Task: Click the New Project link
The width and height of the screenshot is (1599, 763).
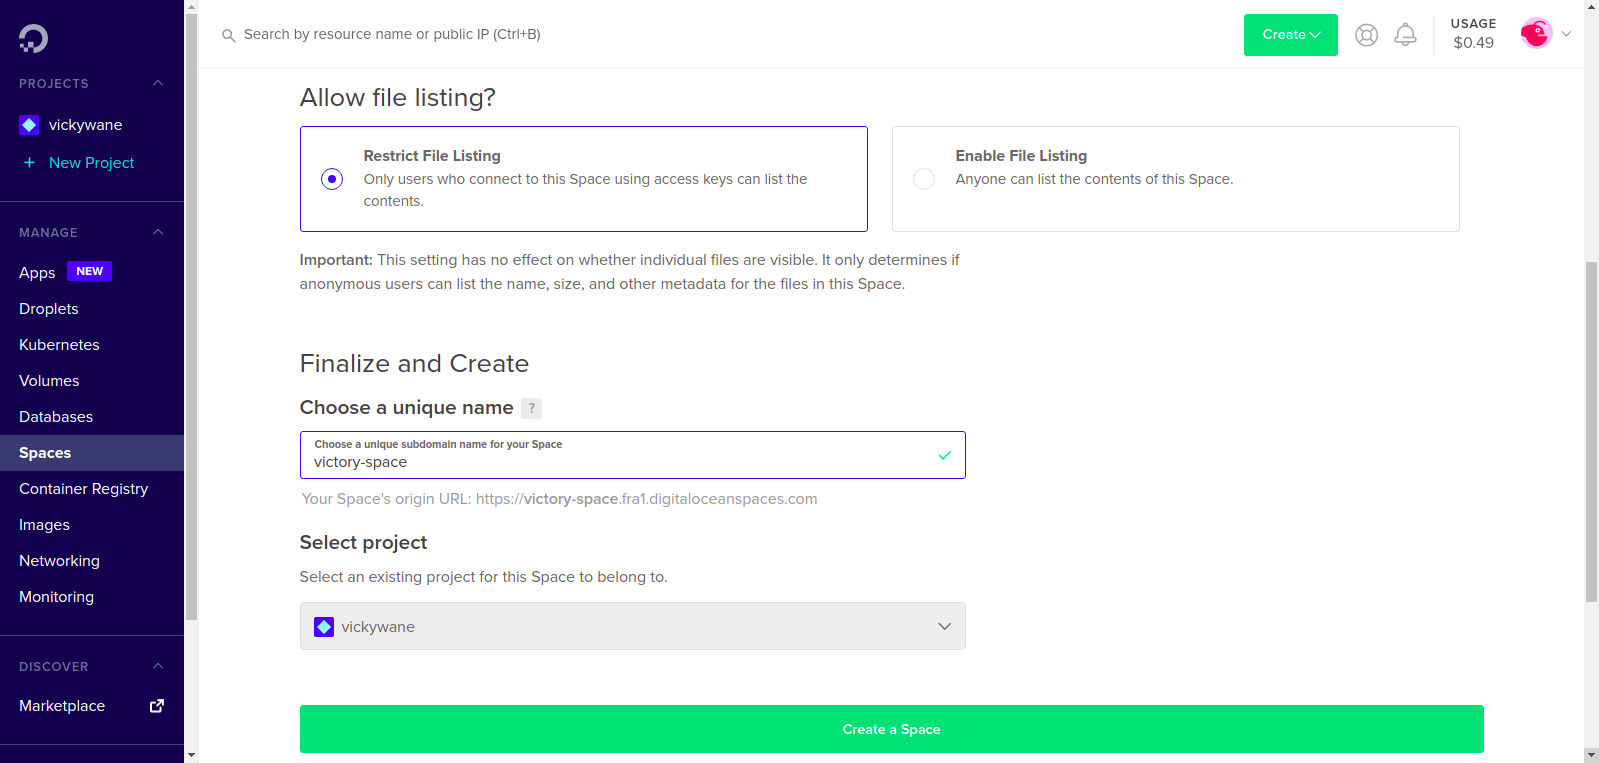Action: [x=91, y=163]
